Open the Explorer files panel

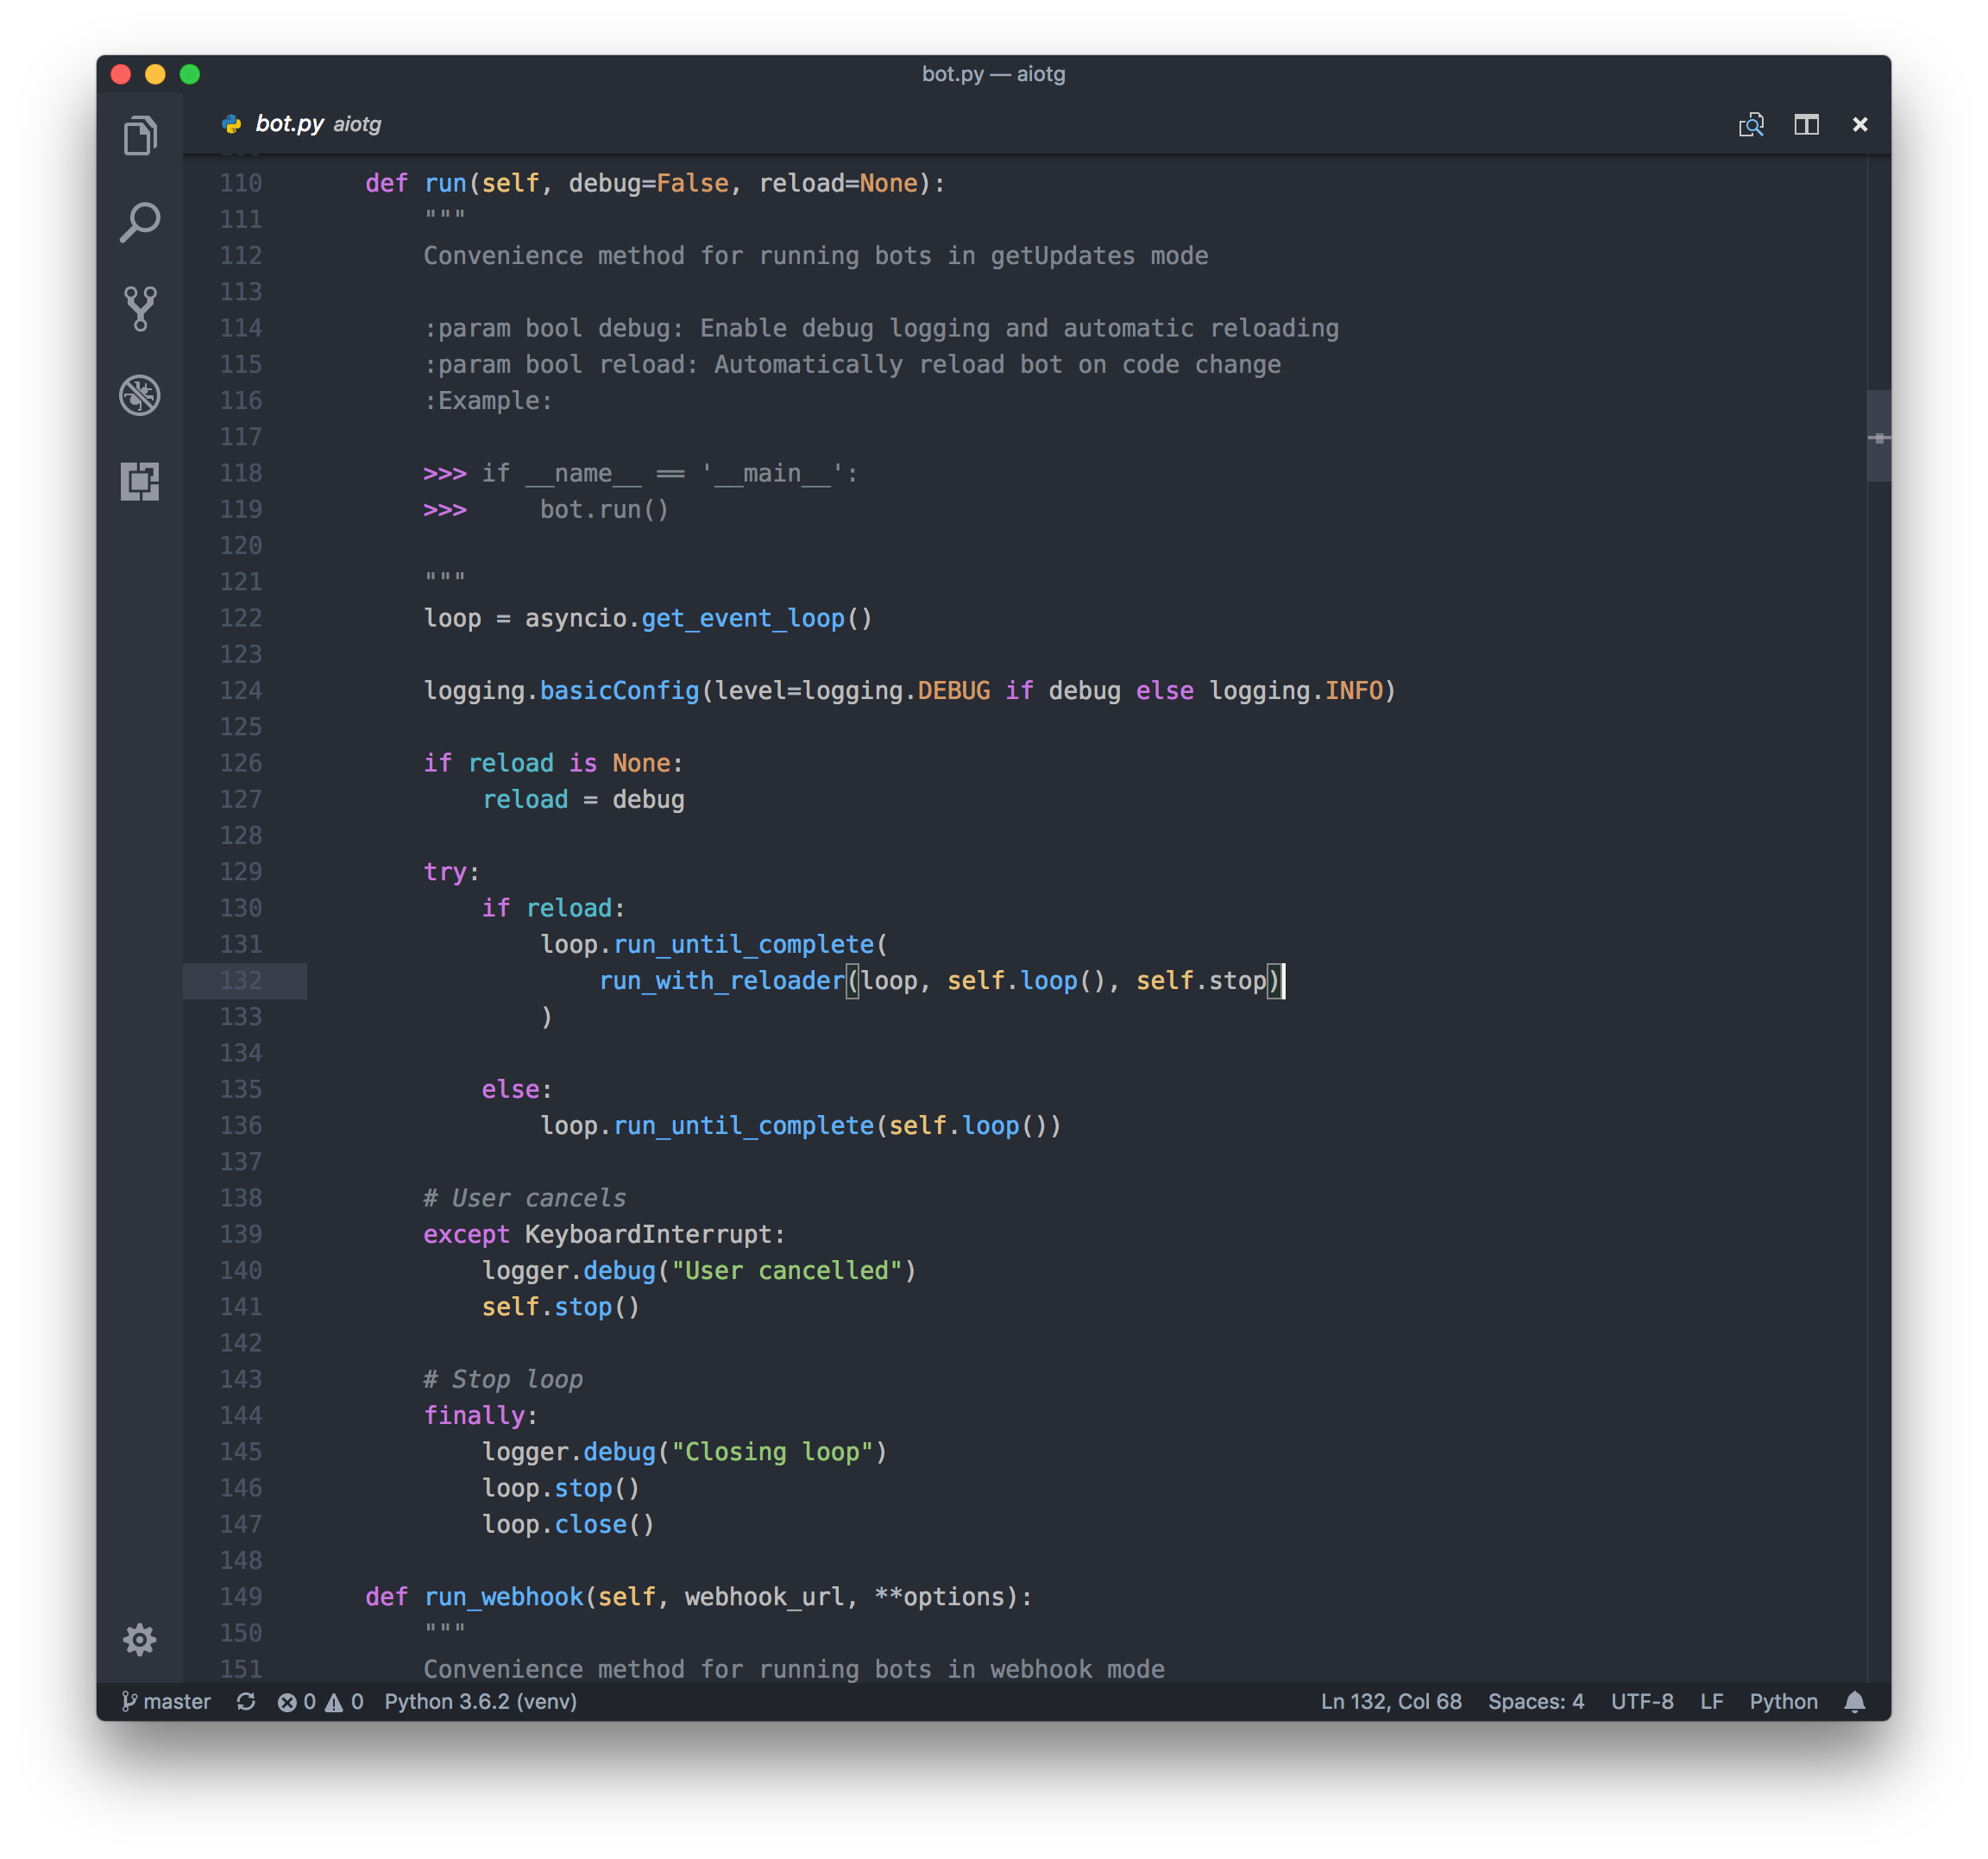[x=140, y=135]
